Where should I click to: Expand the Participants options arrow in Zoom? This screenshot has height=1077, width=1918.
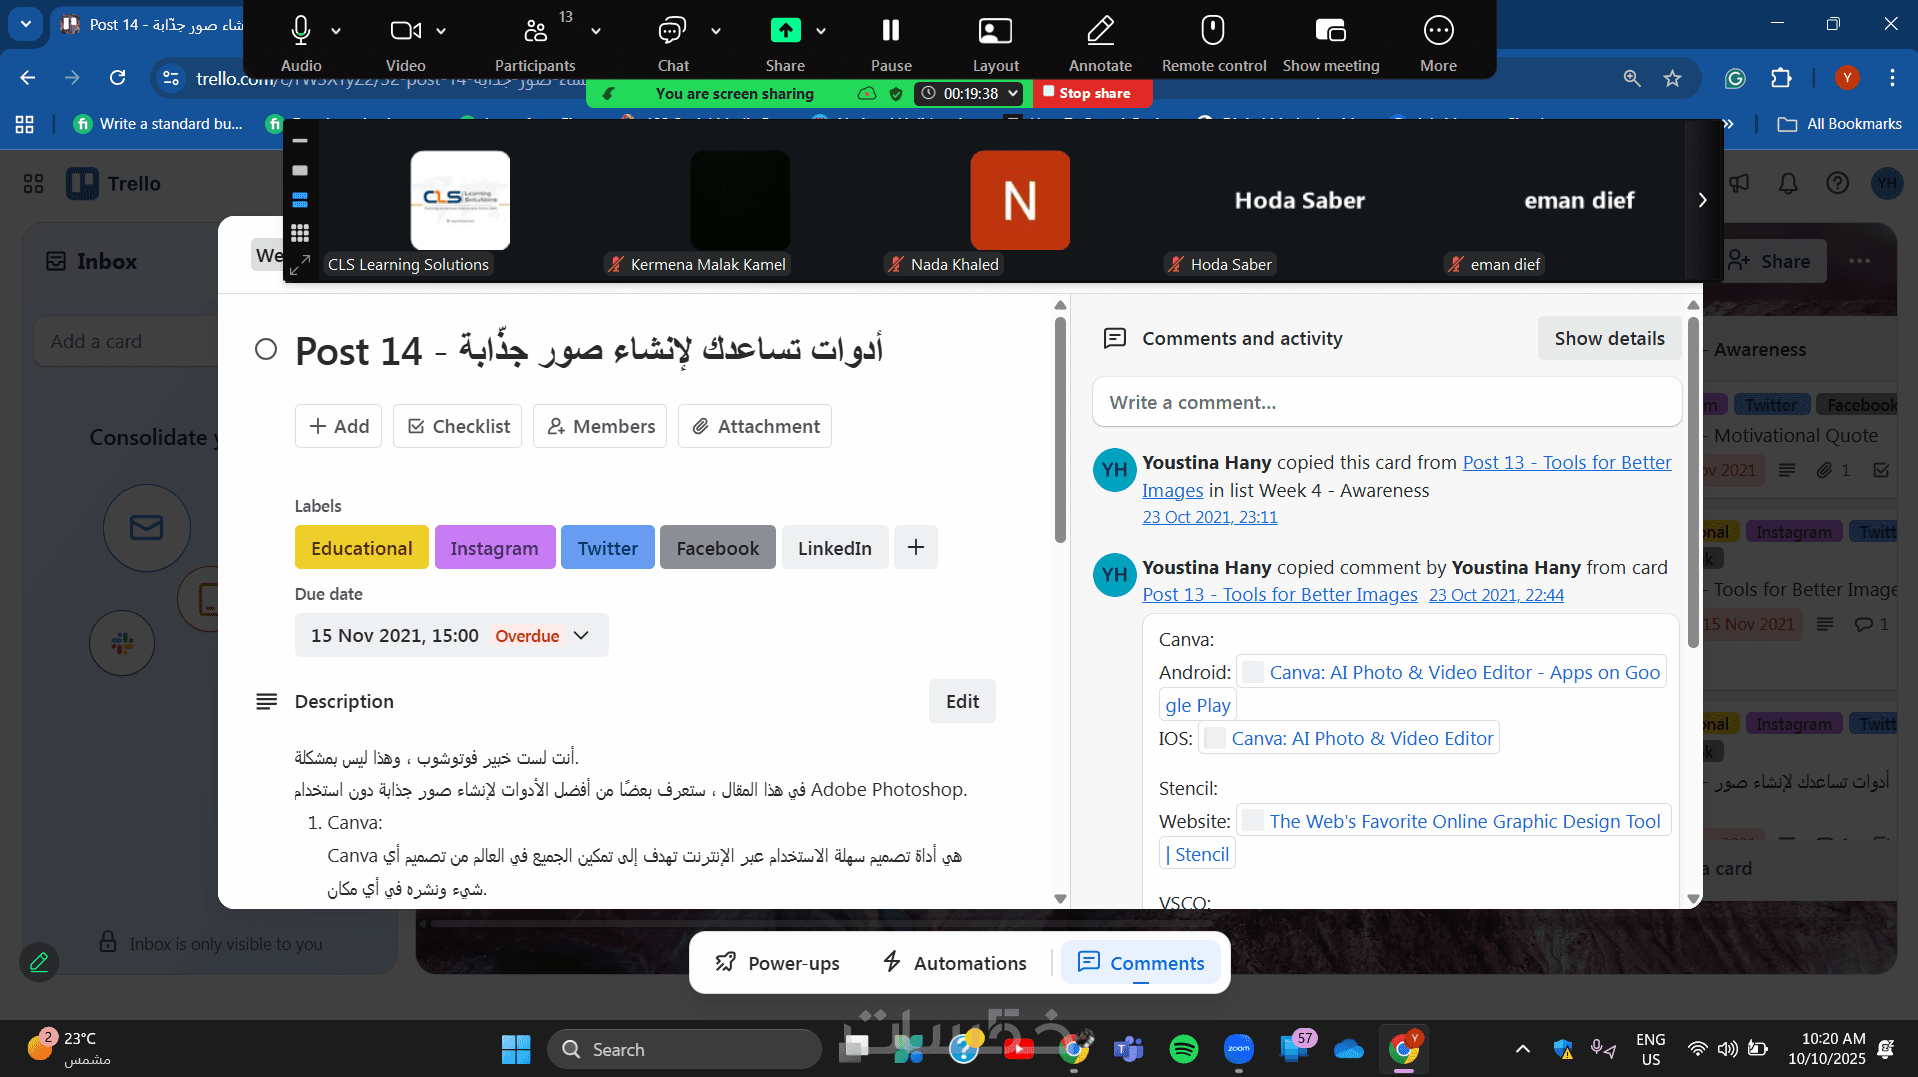(596, 31)
